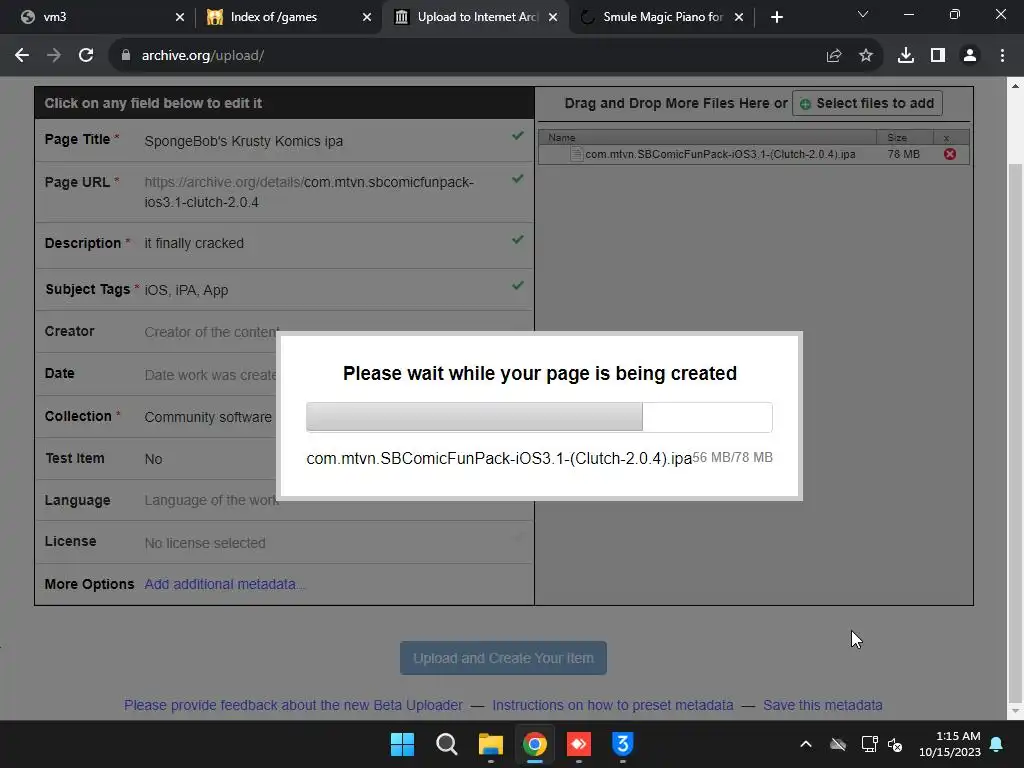Click the browser forward arrow

[x=54, y=56]
